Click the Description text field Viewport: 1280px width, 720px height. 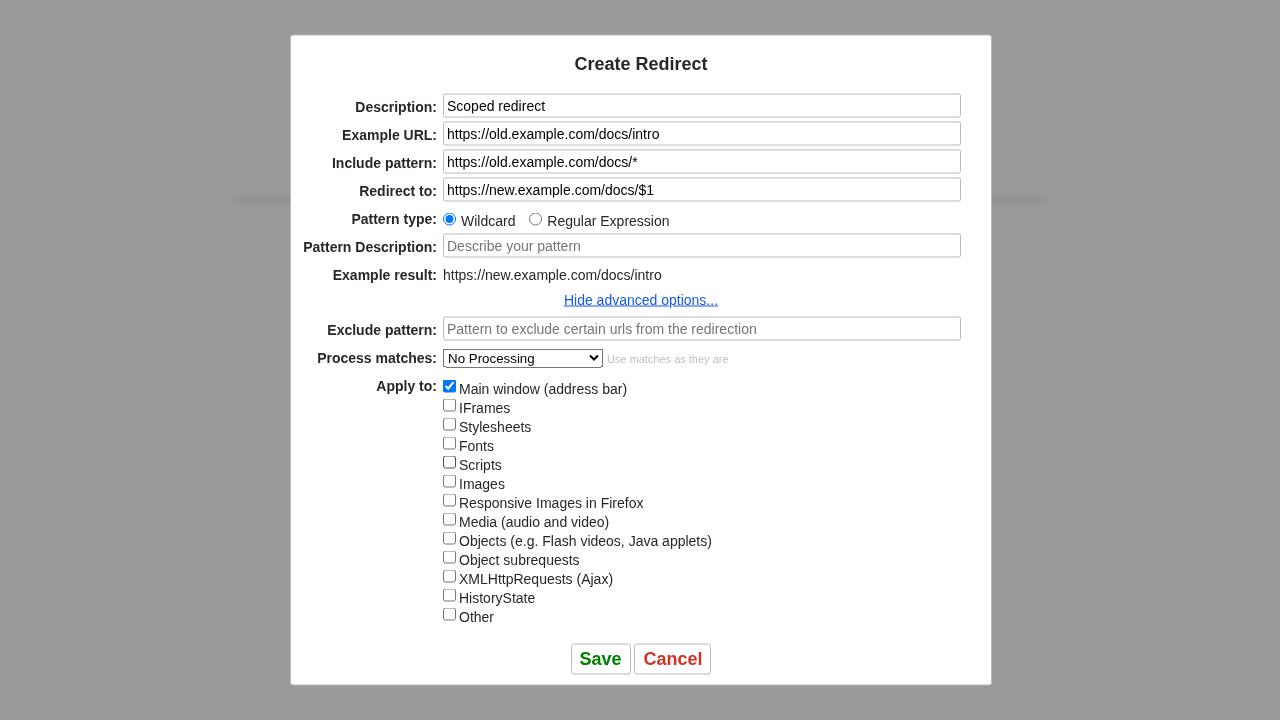701,106
